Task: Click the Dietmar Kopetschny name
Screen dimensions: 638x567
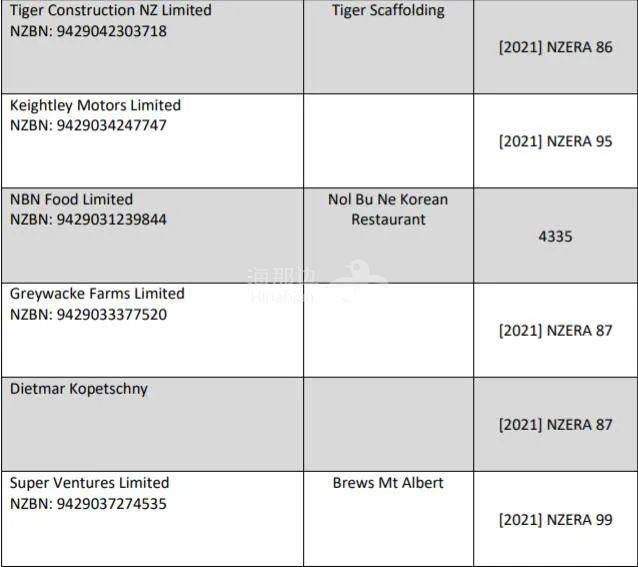Action: 79,389
